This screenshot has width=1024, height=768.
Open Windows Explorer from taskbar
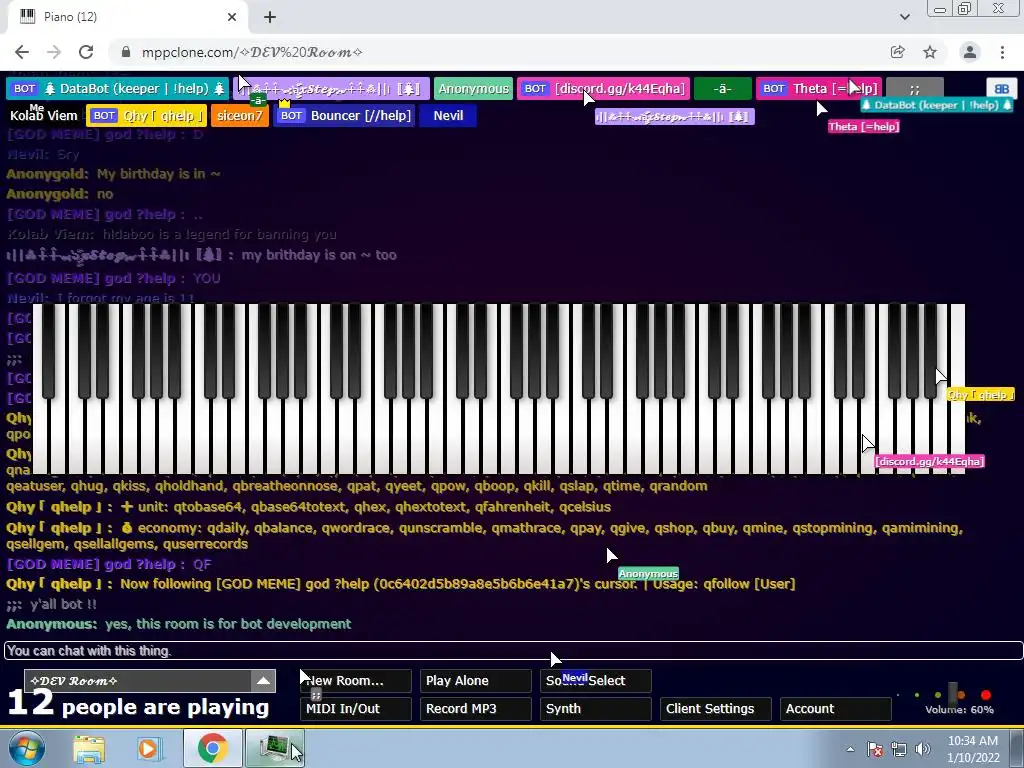89,748
